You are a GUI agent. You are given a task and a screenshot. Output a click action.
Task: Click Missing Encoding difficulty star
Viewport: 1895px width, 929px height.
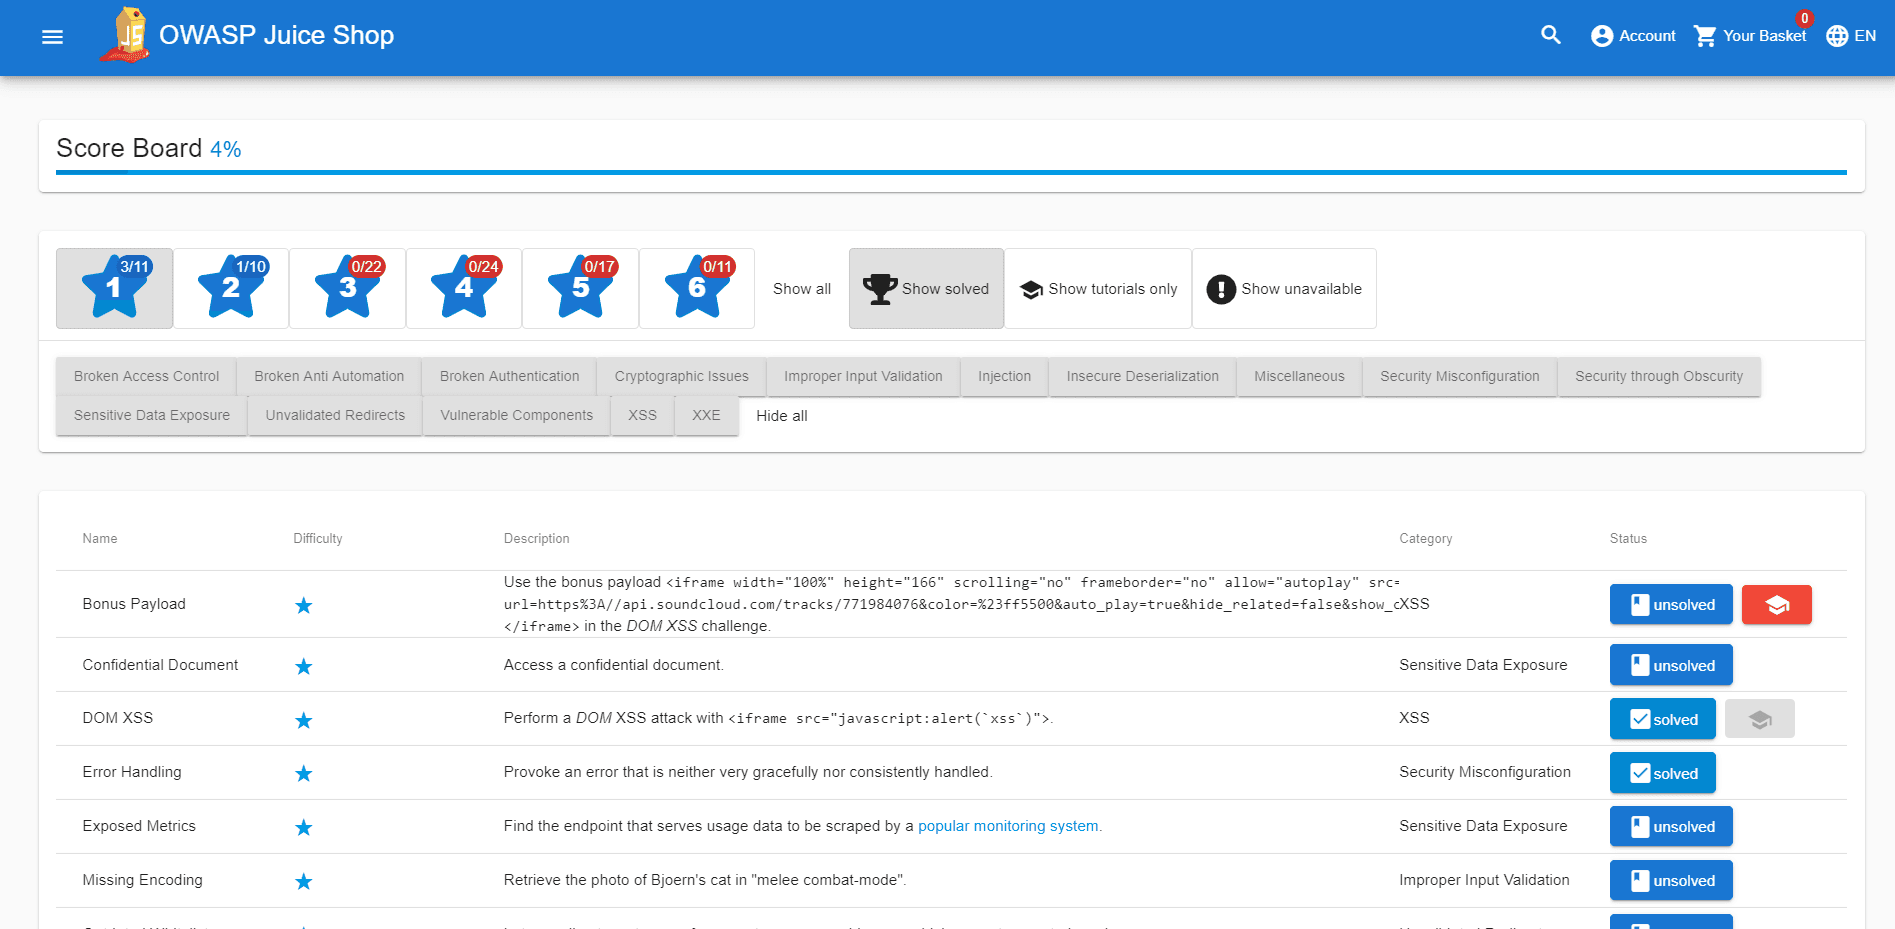(x=304, y=882)
